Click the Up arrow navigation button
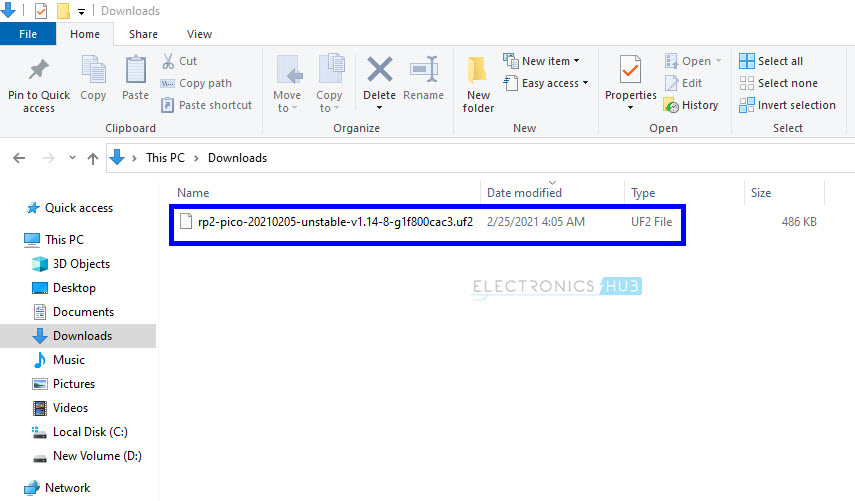 tap(92, 158)
